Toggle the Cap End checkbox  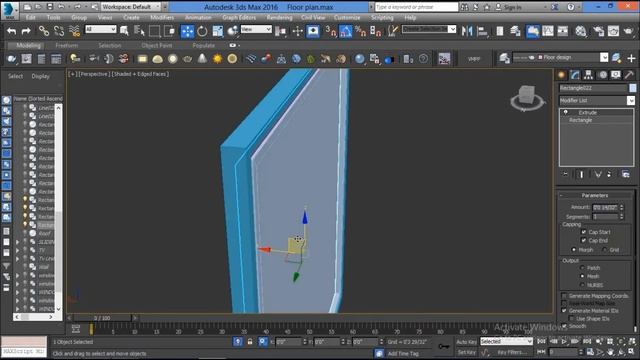click(584, 240)
